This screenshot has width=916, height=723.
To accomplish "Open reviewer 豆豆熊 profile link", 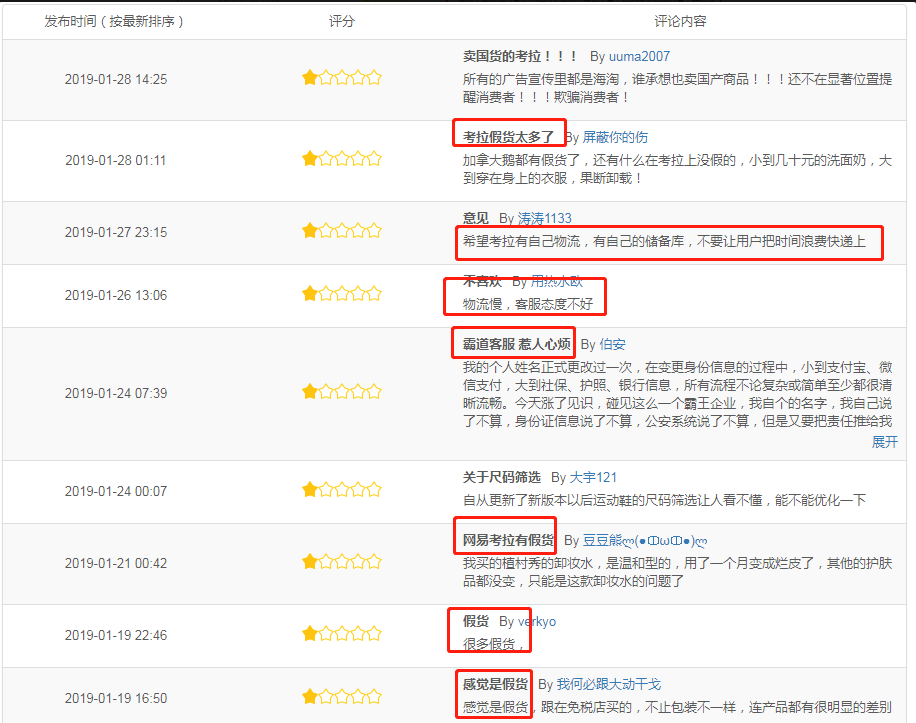I will click(x=645, y=541).
